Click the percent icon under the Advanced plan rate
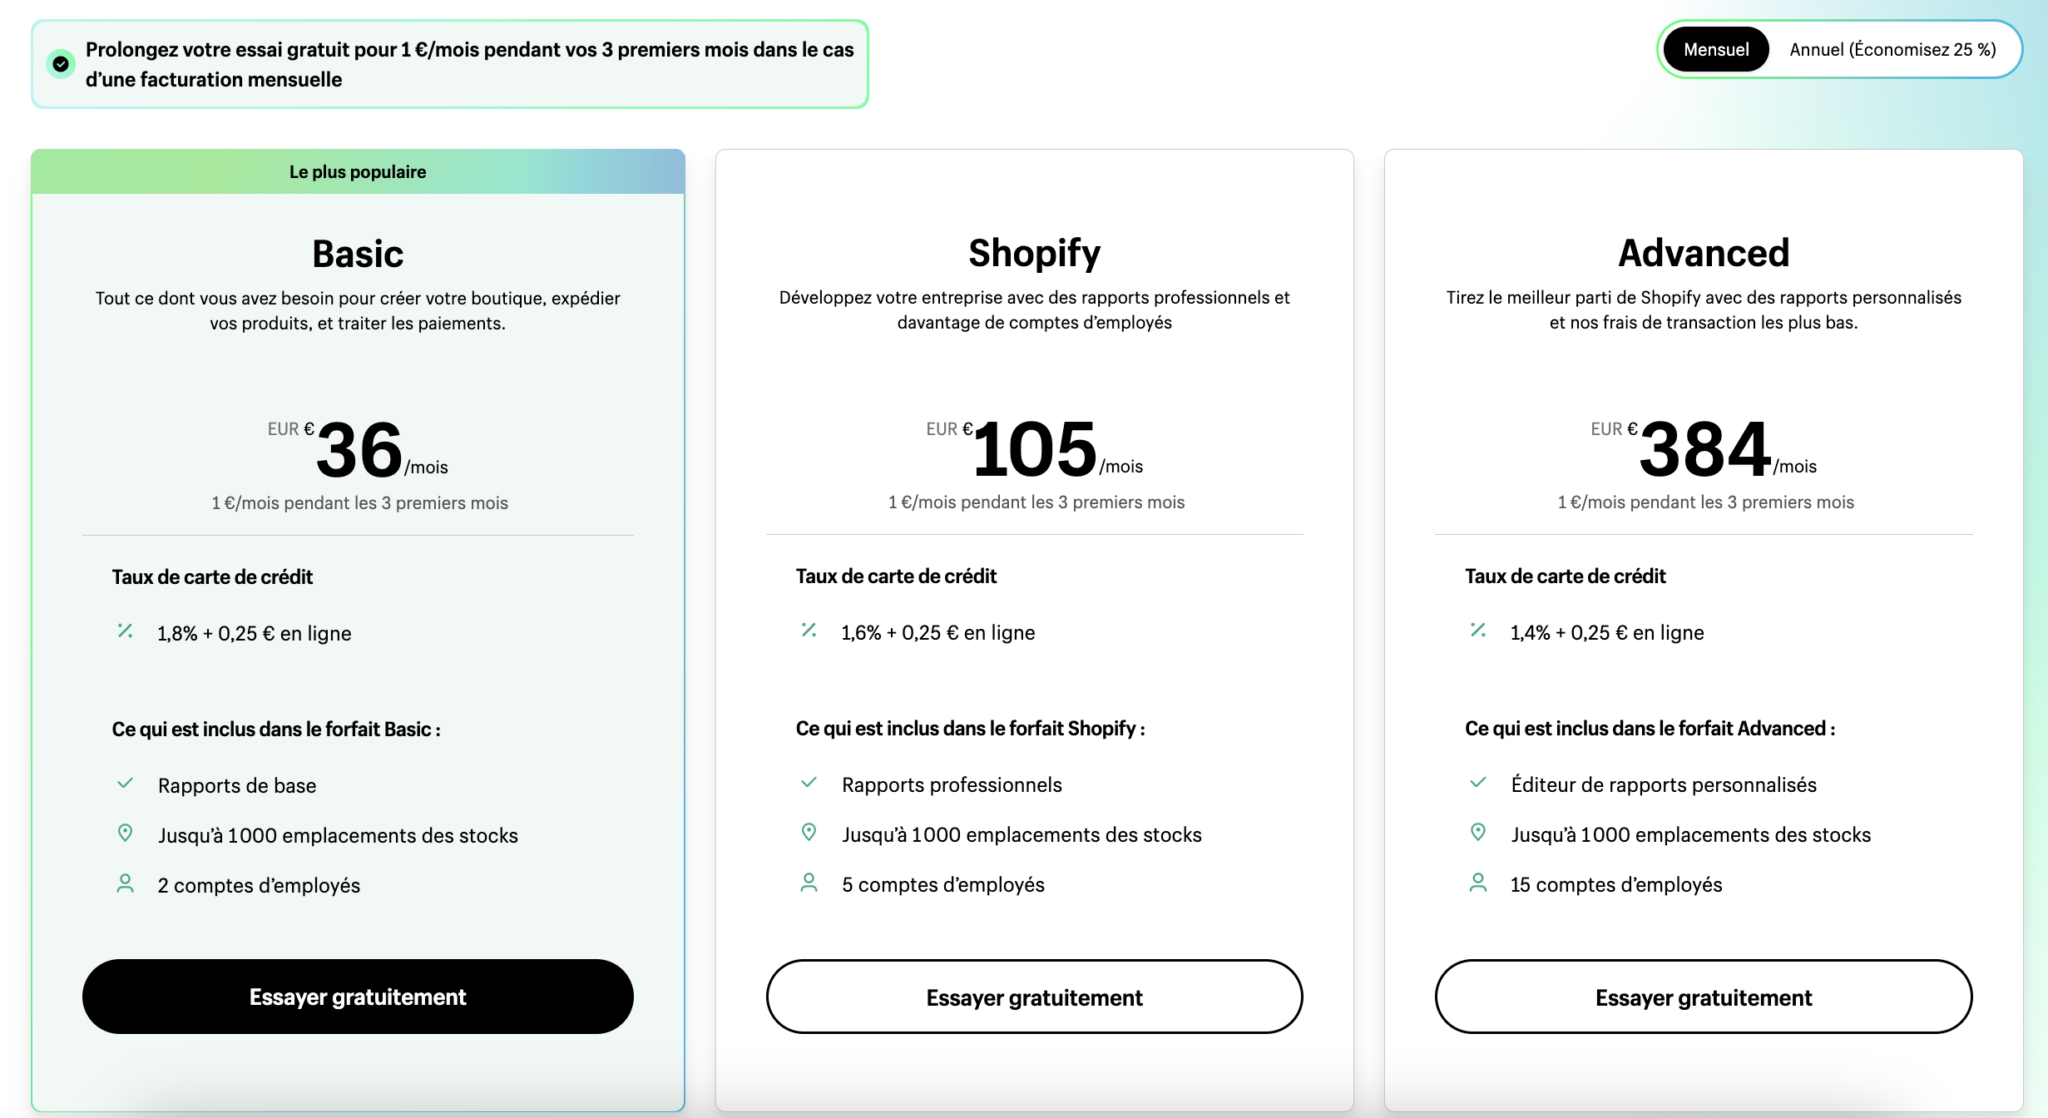 (1478, 630)
